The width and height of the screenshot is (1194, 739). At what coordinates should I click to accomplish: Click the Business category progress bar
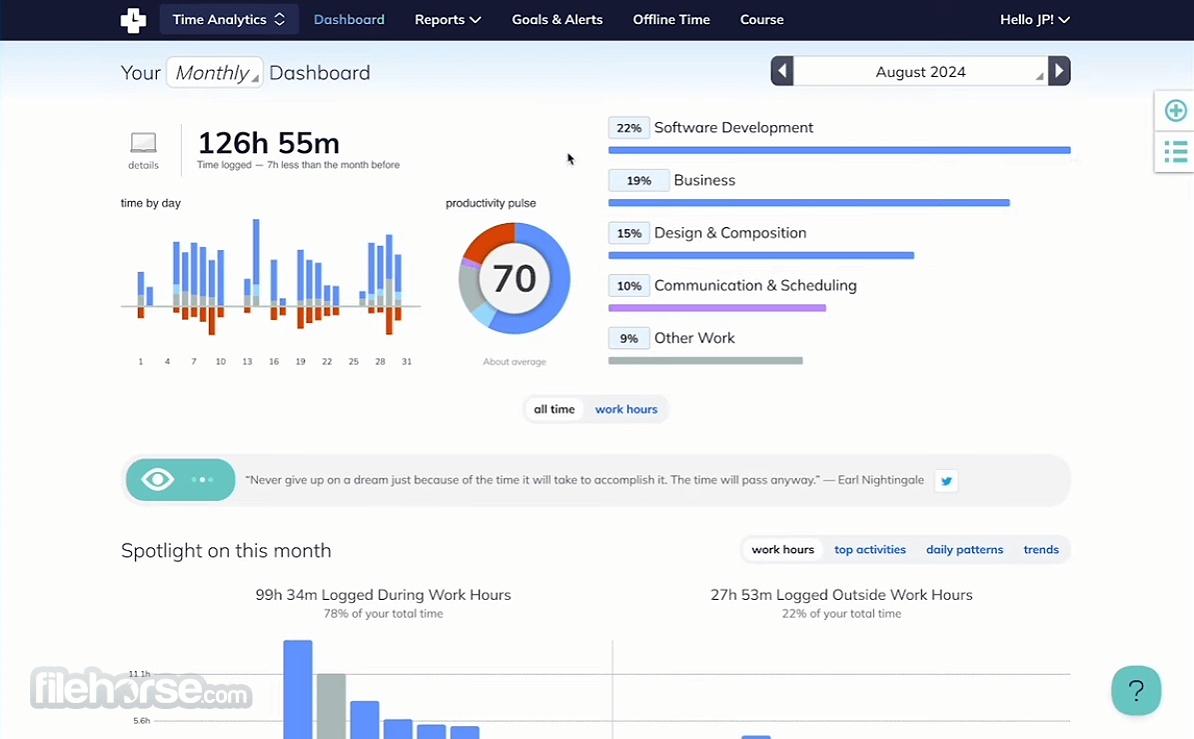click(809, 203)
